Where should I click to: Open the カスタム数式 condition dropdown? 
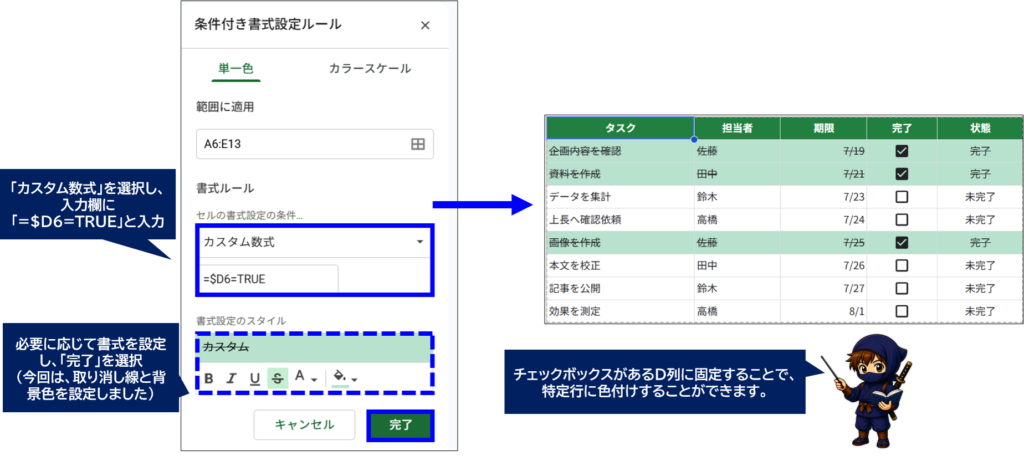click(315, 242)
